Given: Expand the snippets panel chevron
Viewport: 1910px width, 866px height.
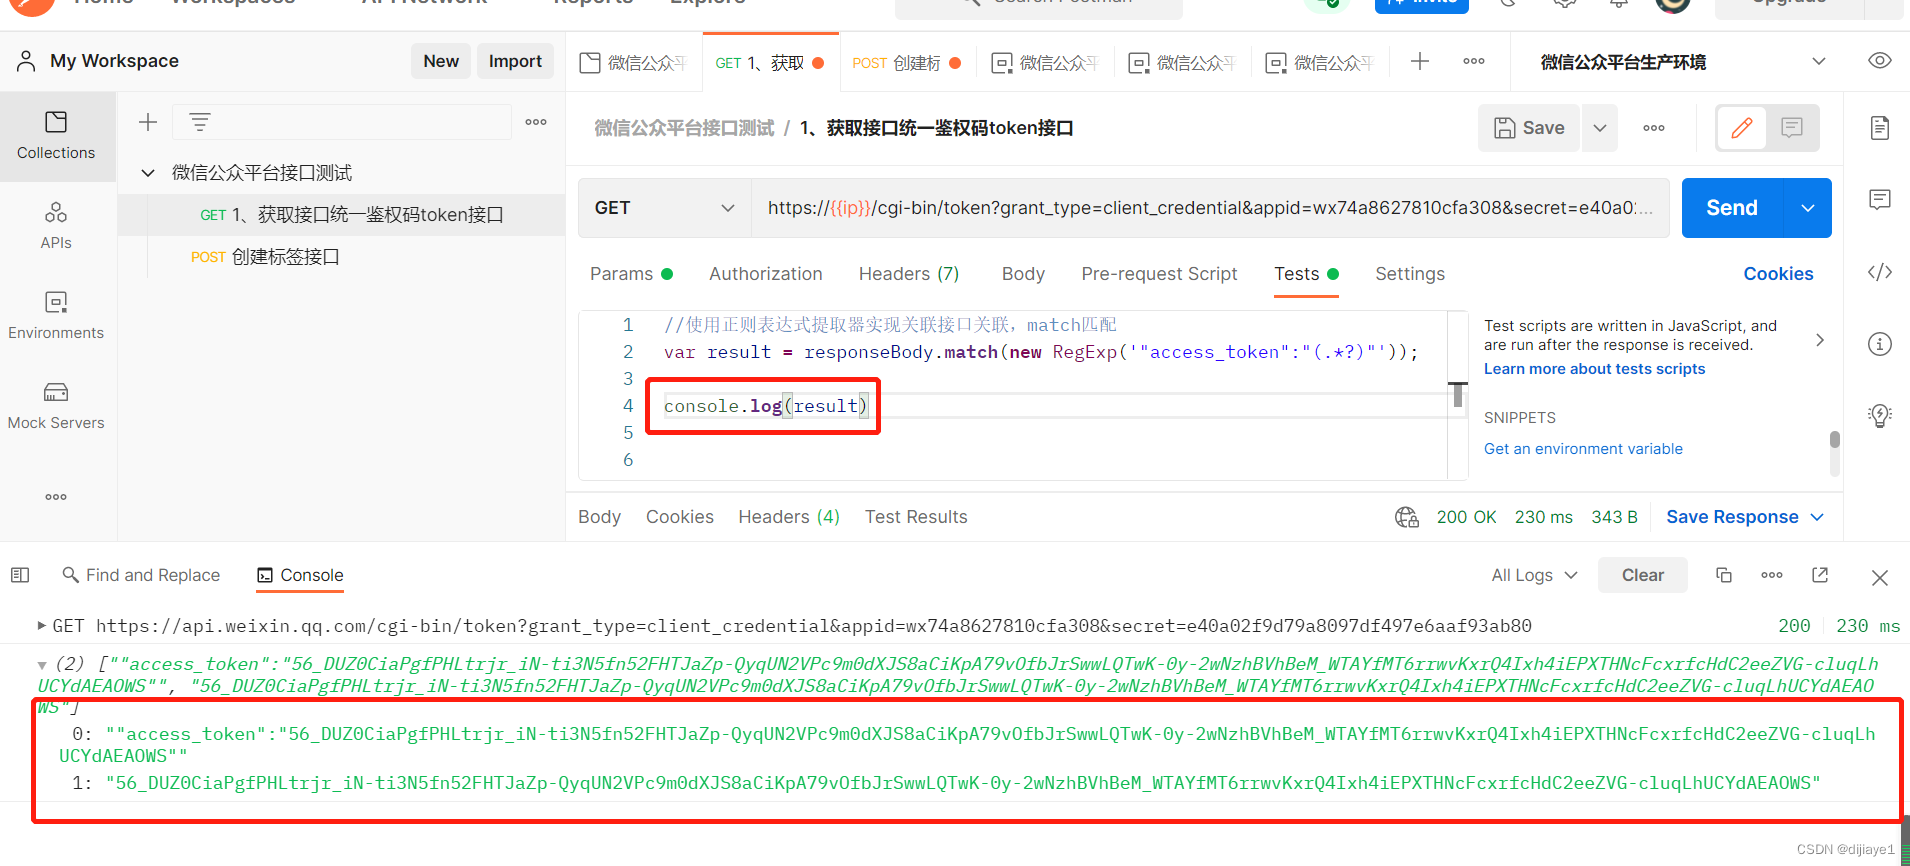Looking at the screenshot, I should [x=1820, y=340].
